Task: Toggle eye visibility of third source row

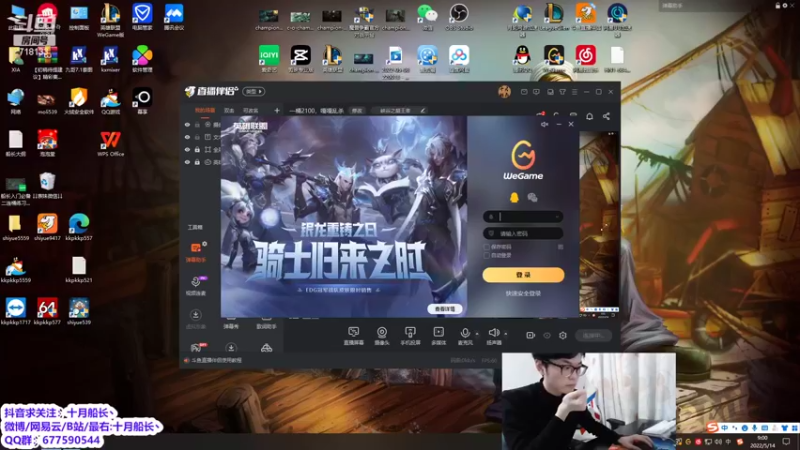Action: [187, 149]
